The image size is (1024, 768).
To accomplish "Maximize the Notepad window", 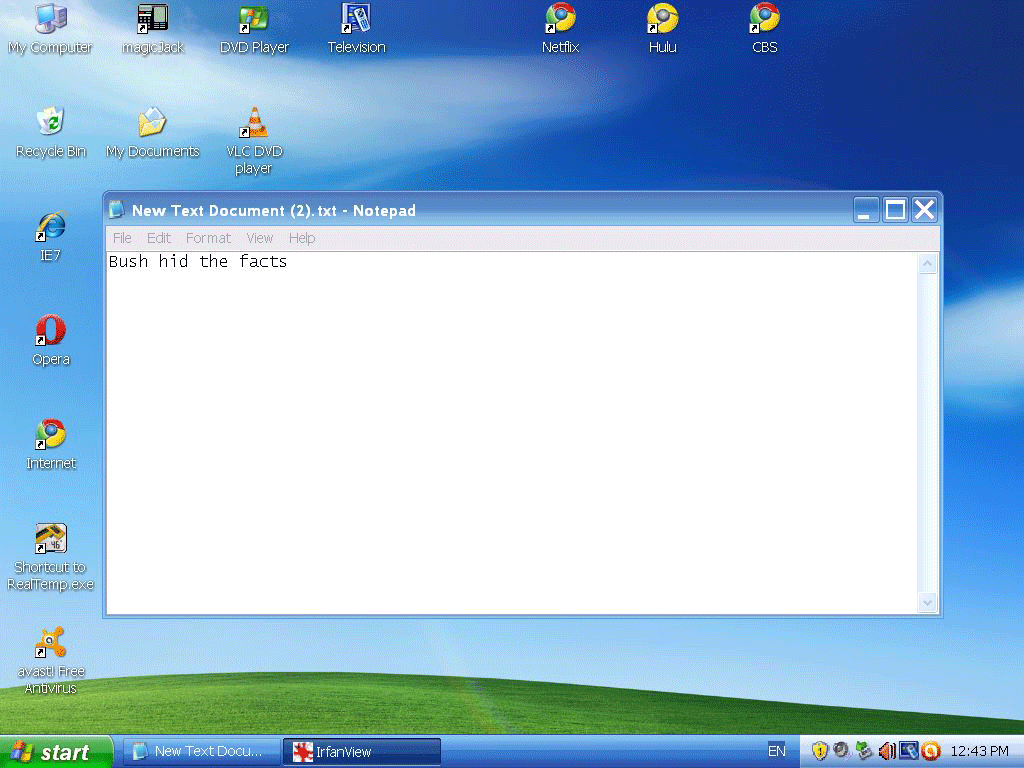I will [895, 210].
